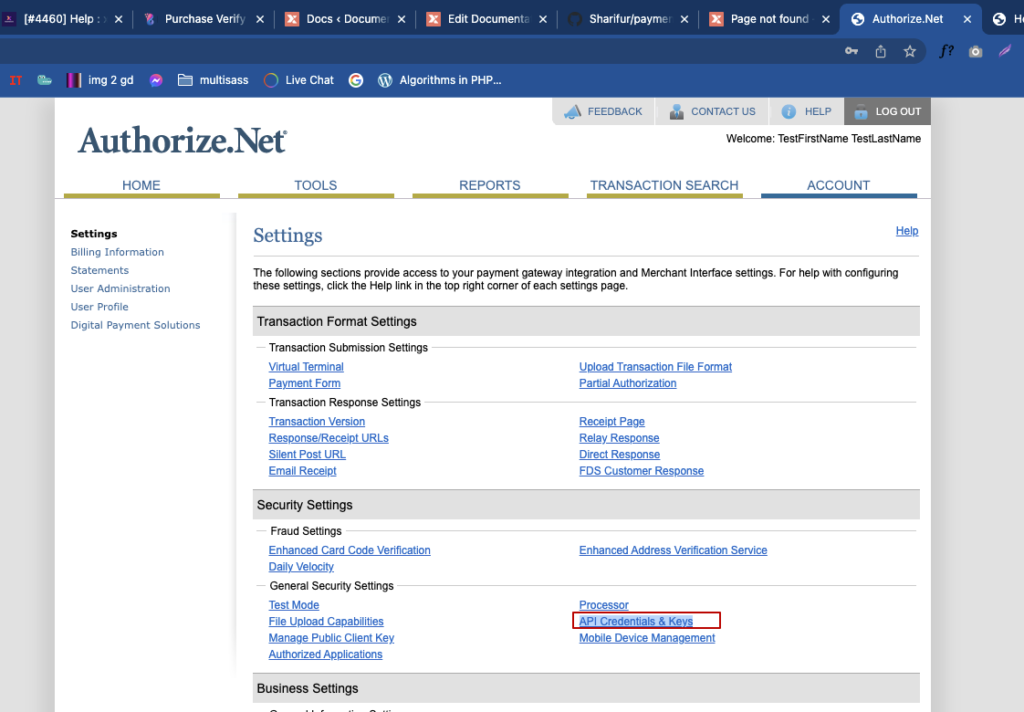Click the share page icon in toolbar

[x=880, y=51]
